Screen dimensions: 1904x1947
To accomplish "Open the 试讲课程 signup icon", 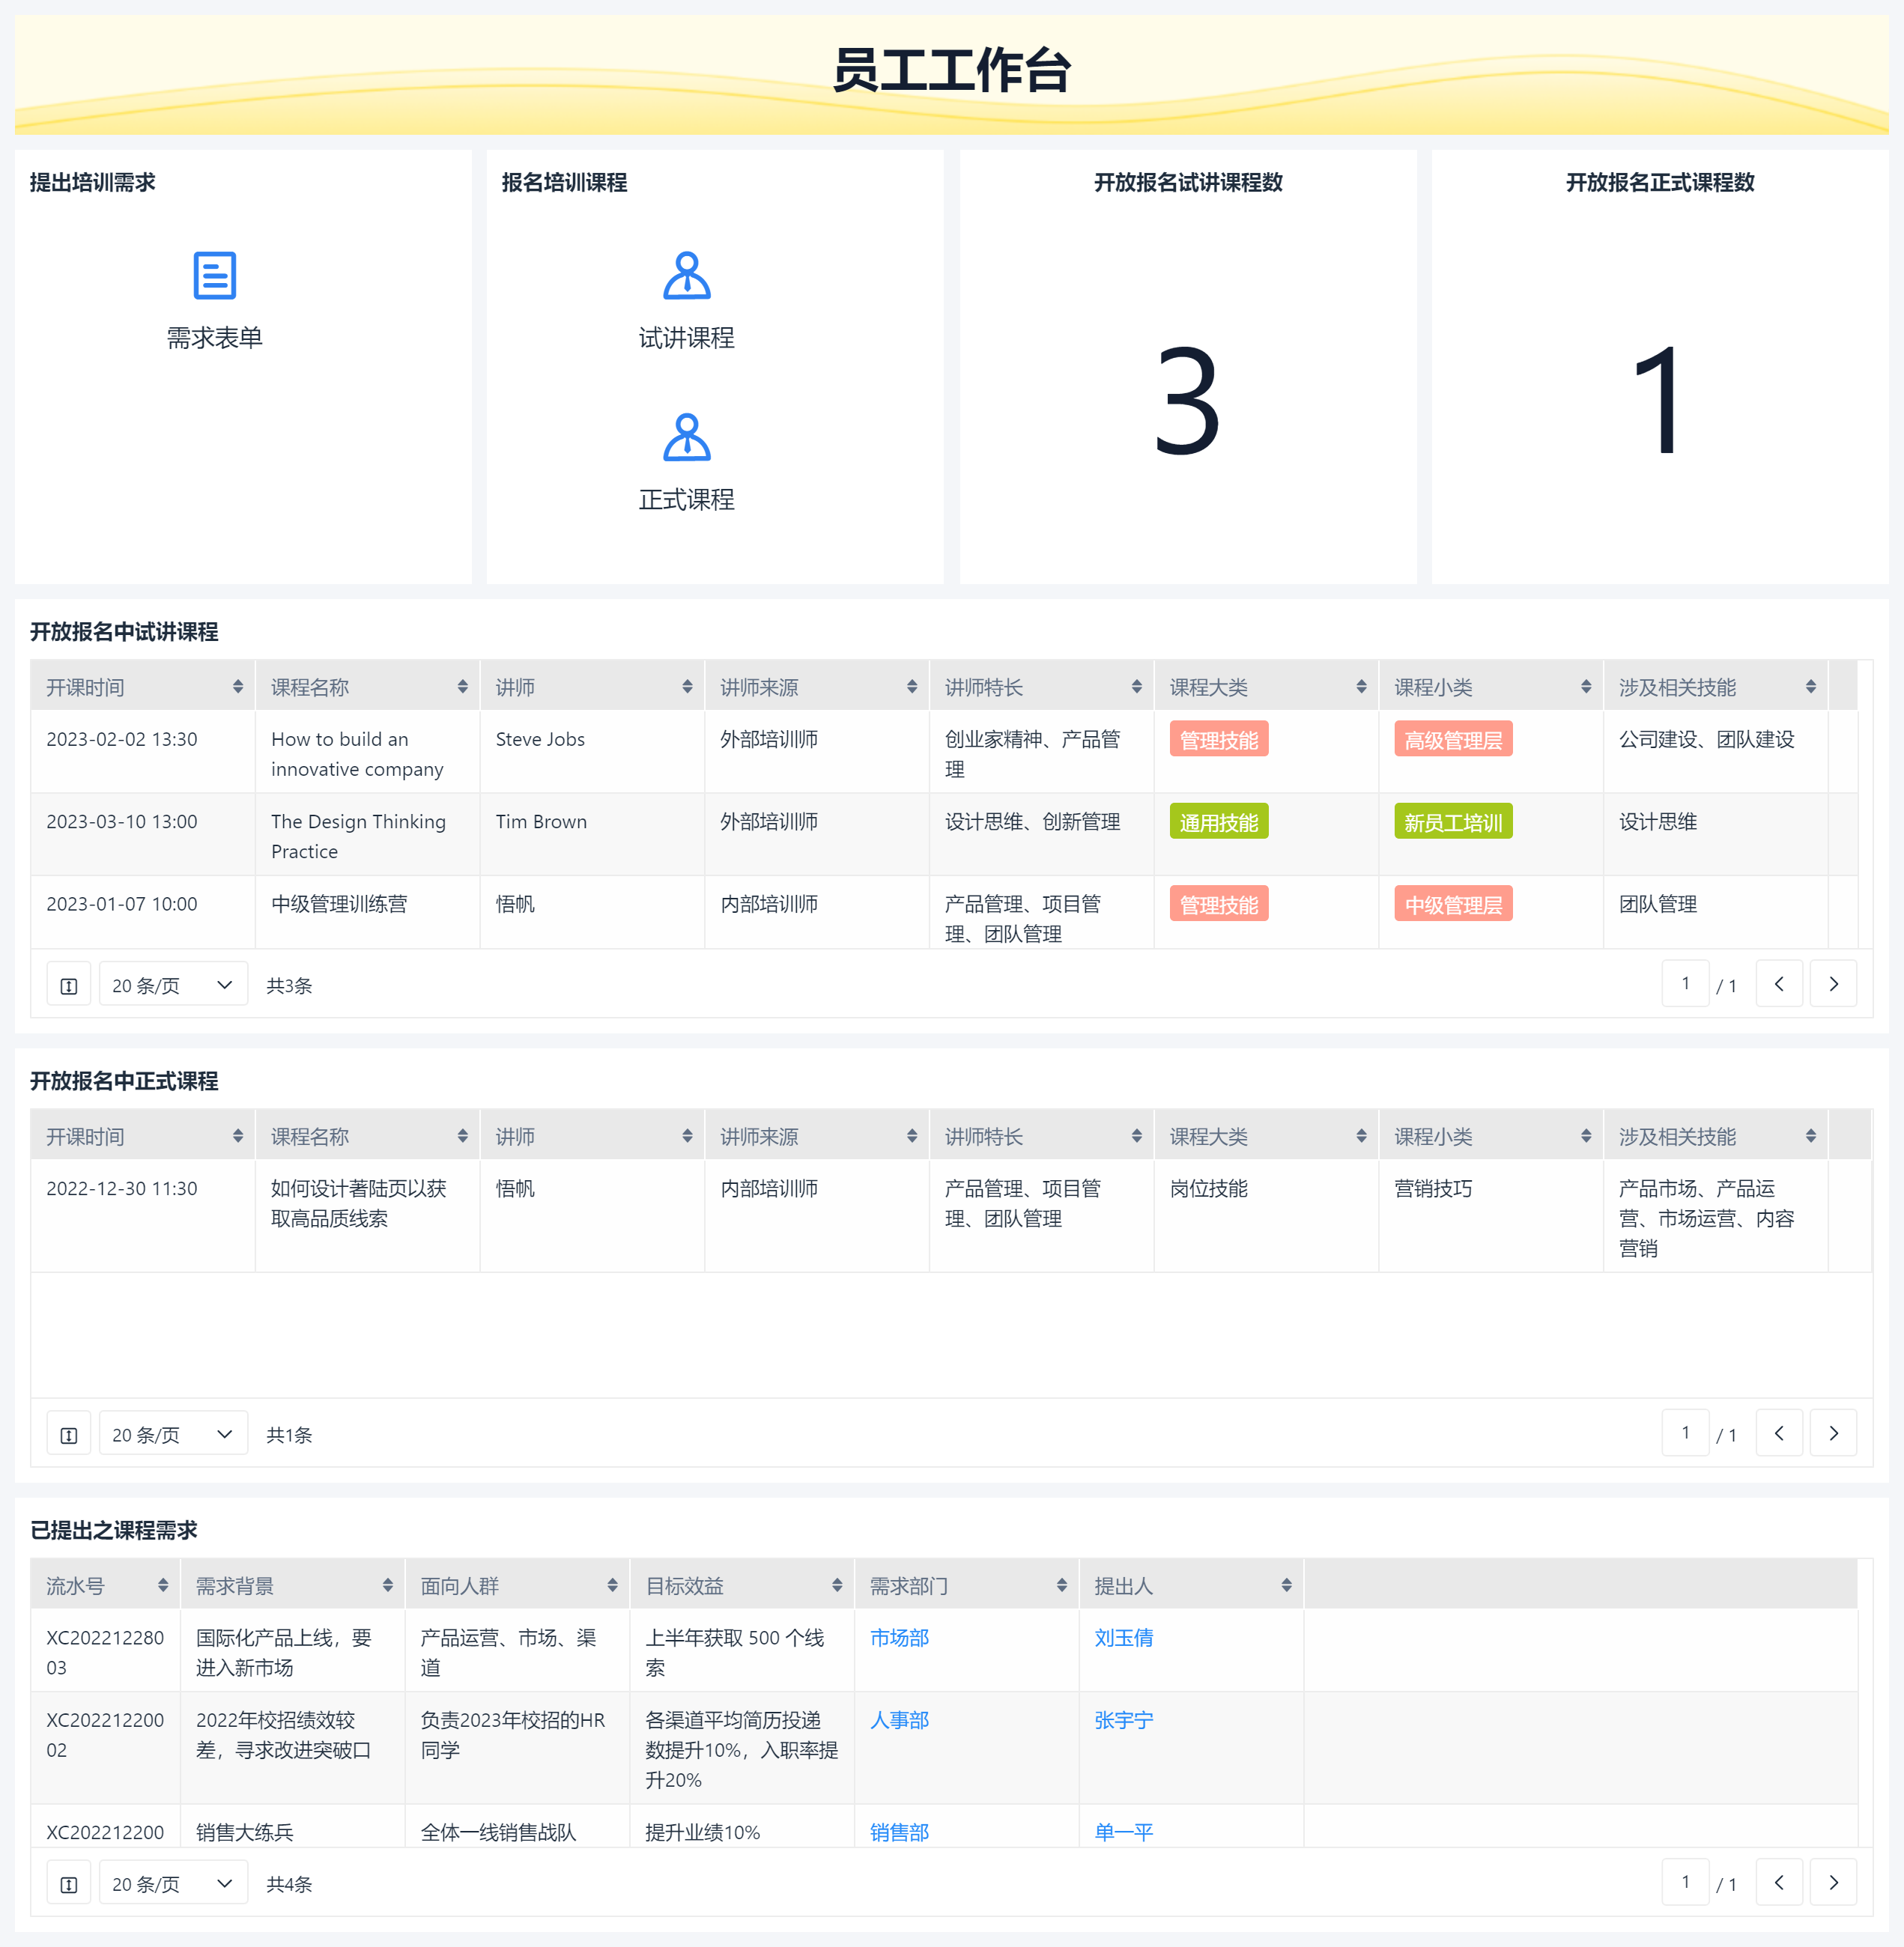I will (x=686, y=276).
